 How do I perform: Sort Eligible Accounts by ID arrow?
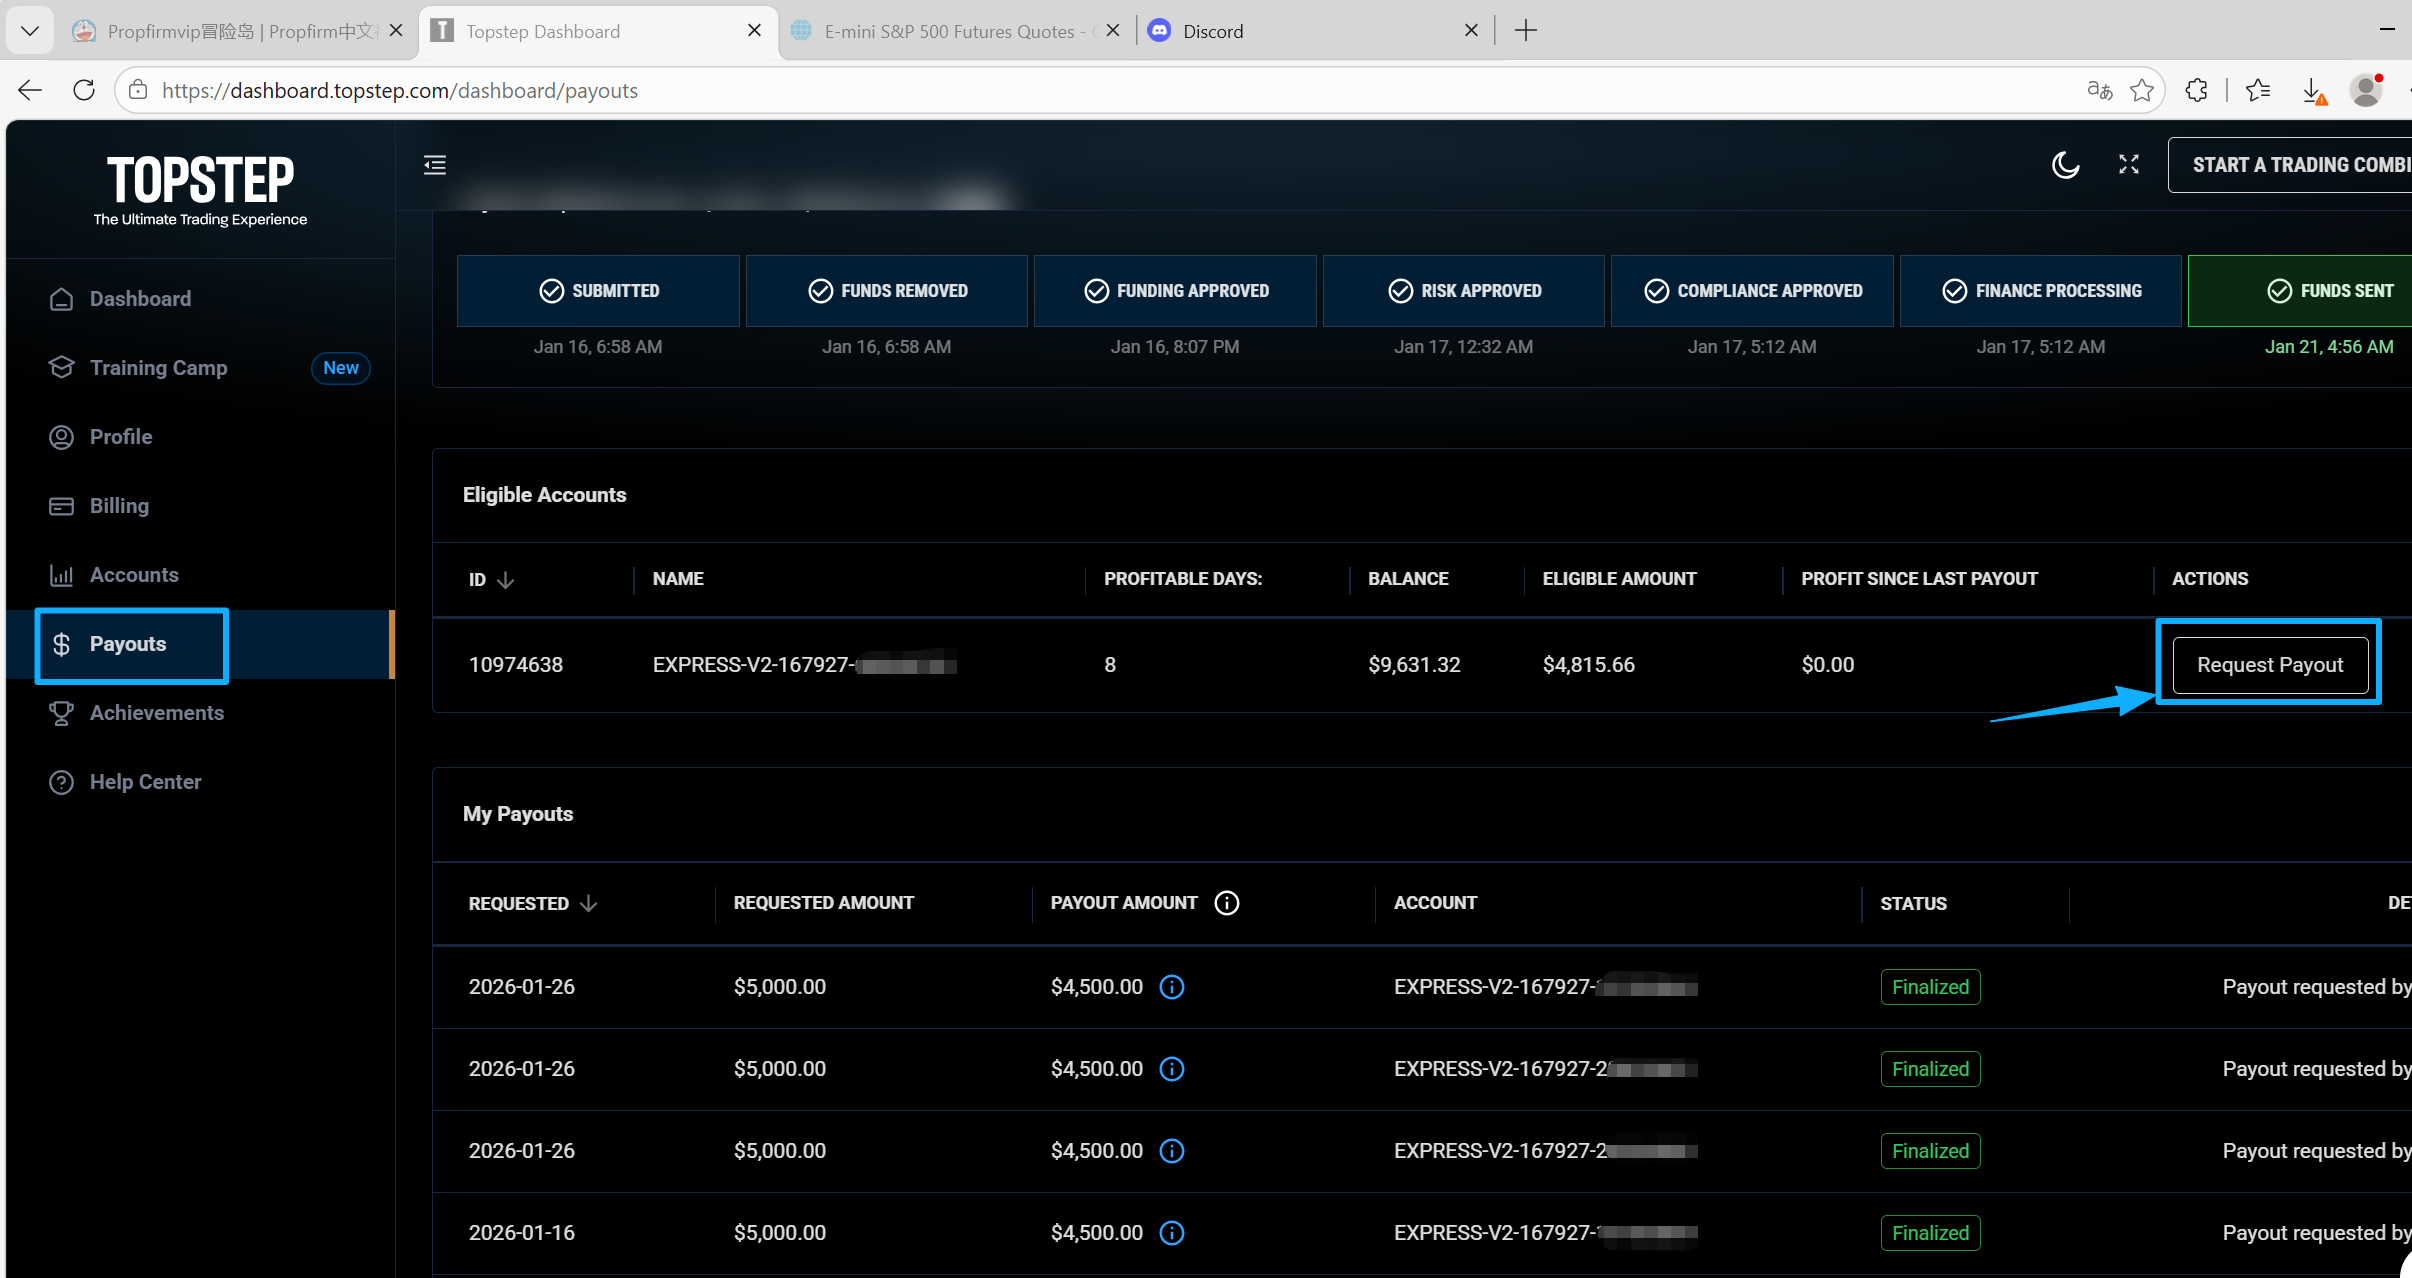coord(506,580)
